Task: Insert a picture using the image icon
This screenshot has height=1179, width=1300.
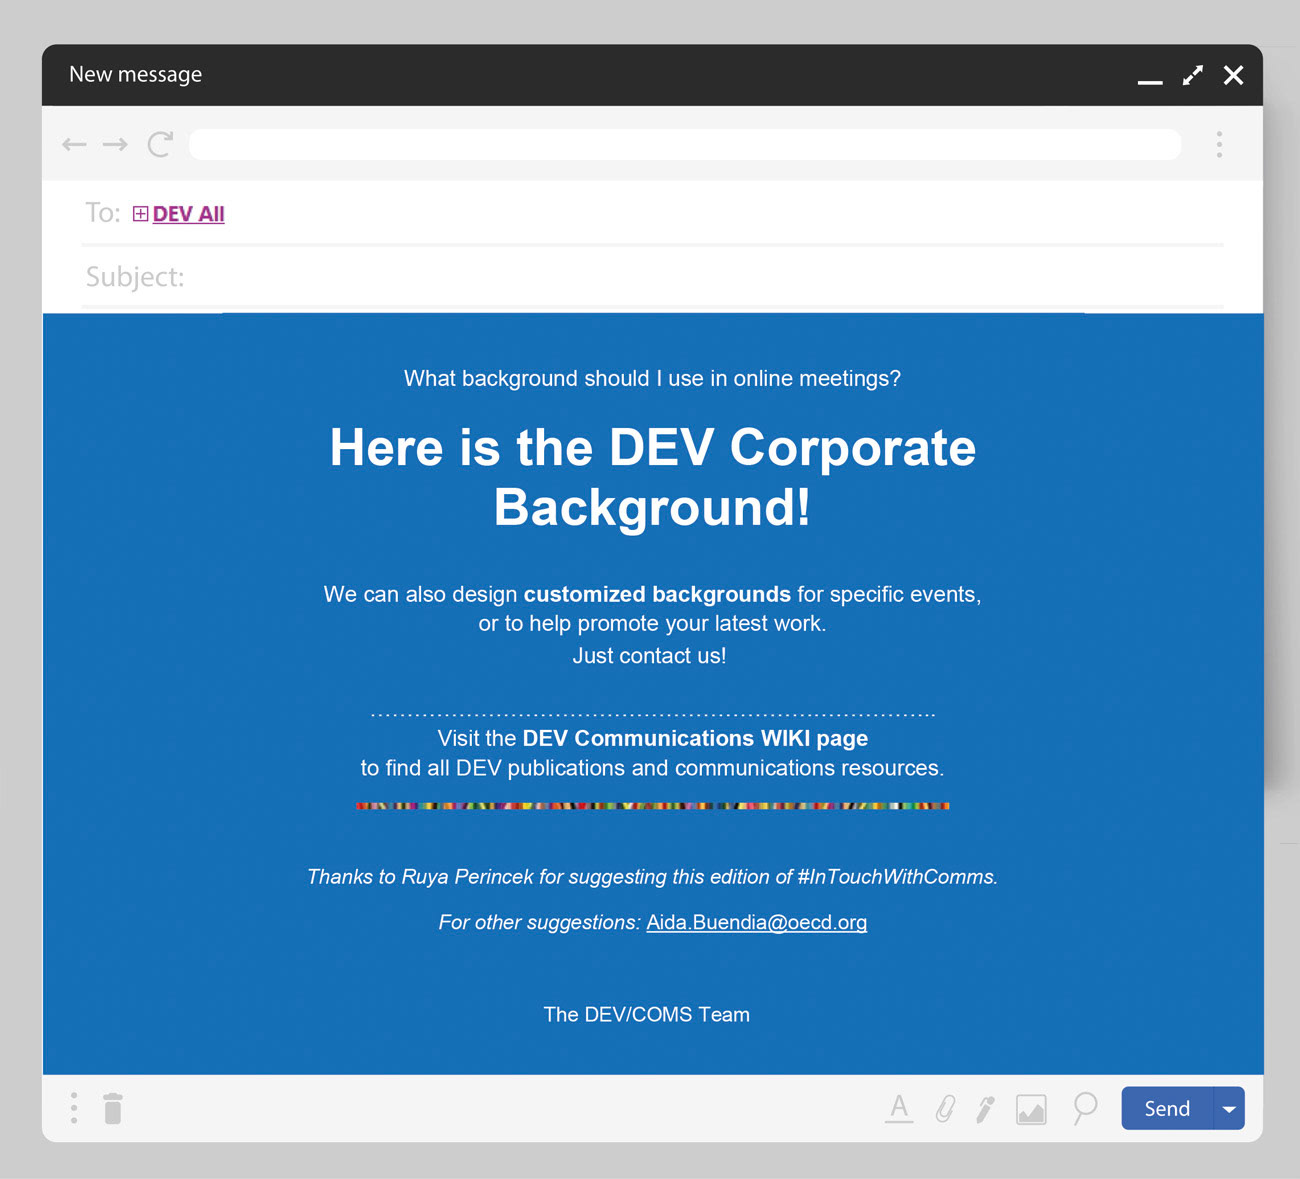Action: (x=1031, y=1108)
